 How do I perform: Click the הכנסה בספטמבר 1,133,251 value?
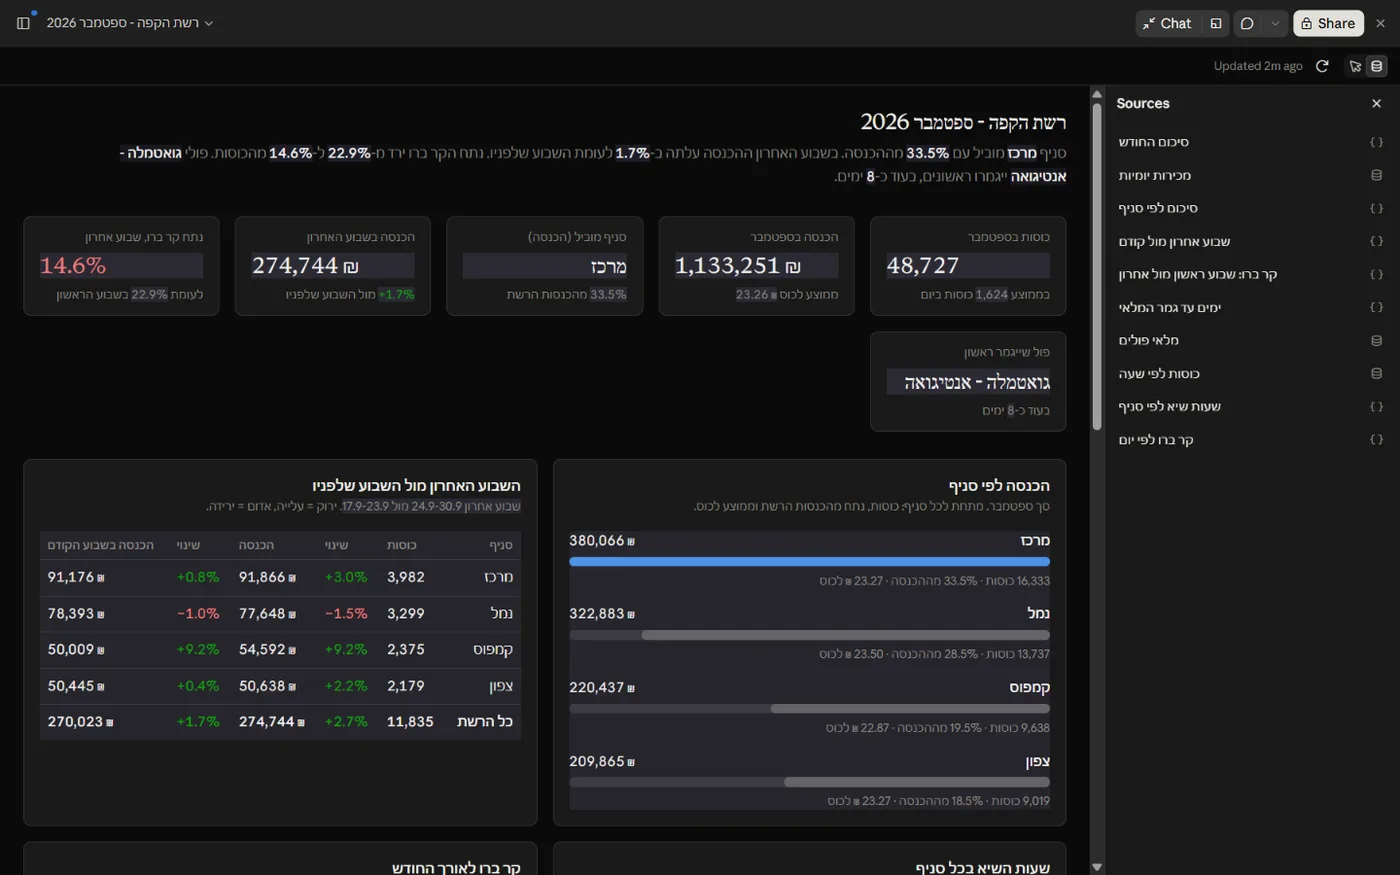(x=738, y=265)
